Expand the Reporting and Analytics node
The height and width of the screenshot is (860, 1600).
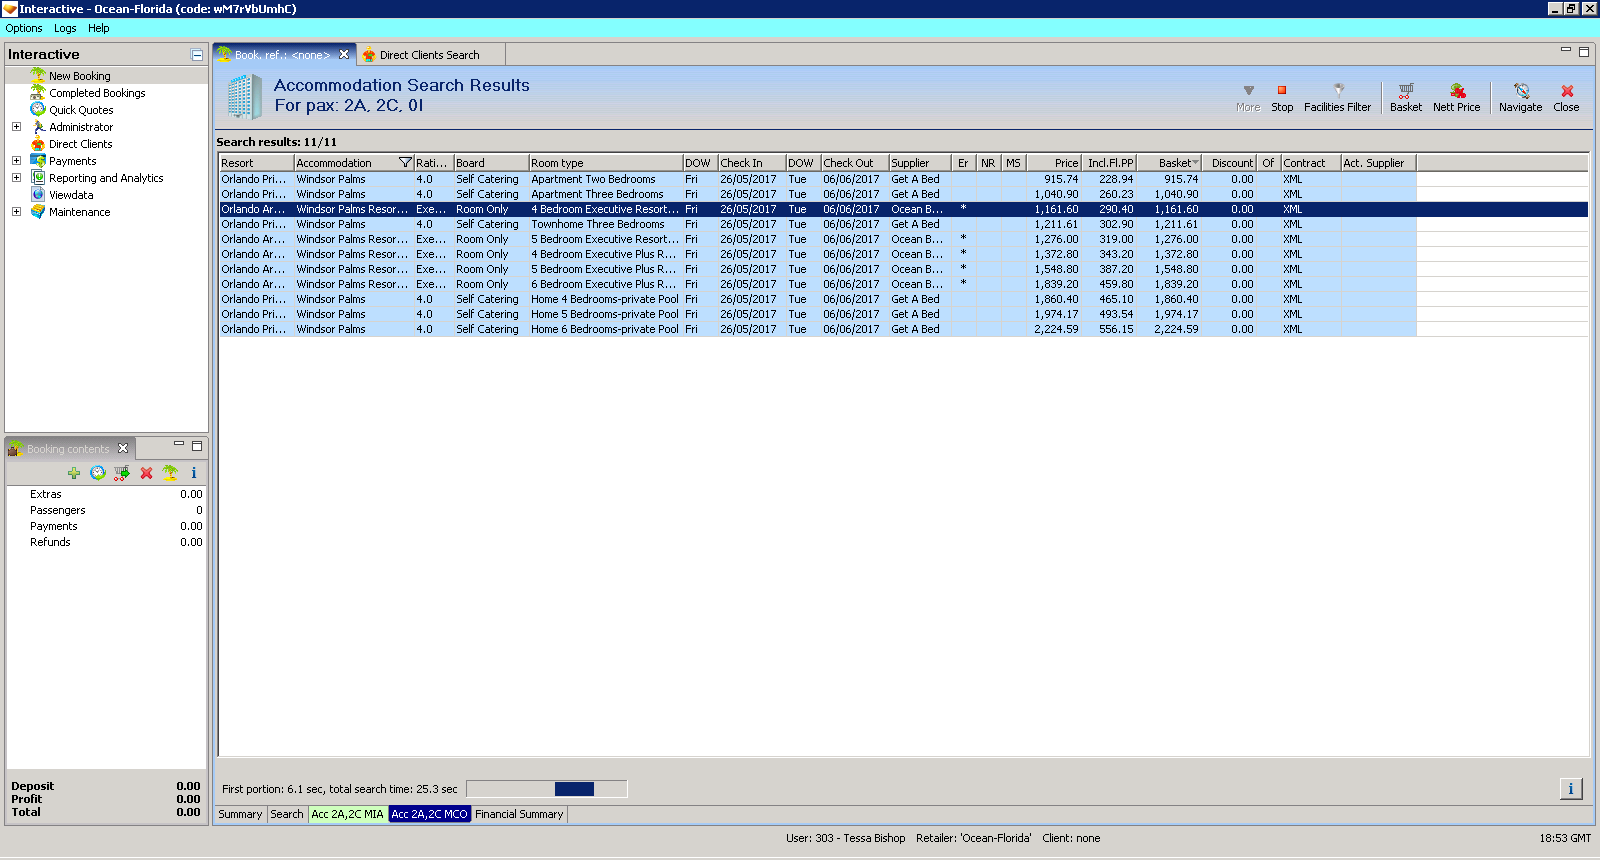(x=16, y=178)
